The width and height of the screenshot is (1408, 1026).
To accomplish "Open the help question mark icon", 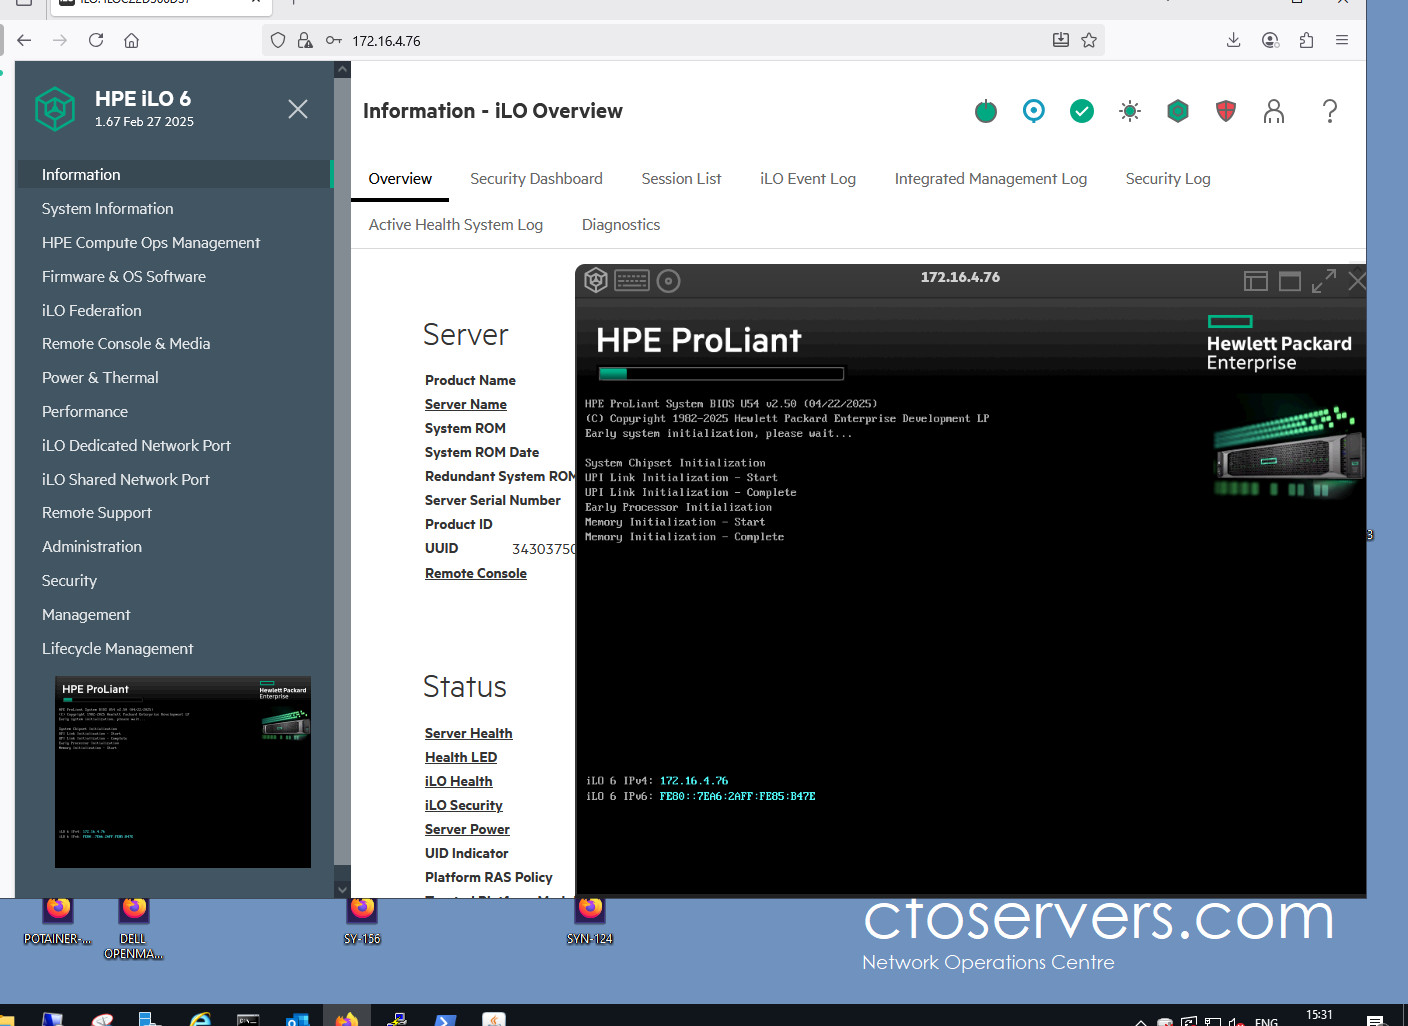I will coord(1330,111).
